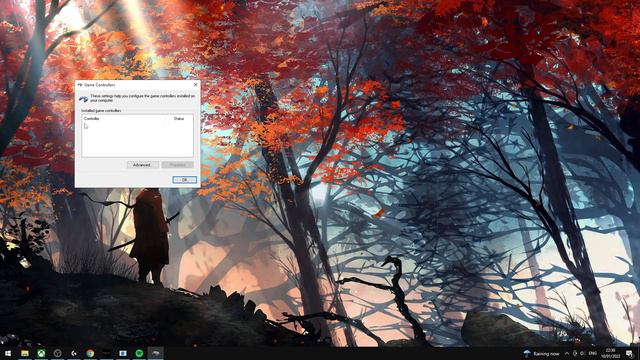Open File Explorer from the taskbar
The width and height of the screenshot is (640, 360).
coord(25,353)
